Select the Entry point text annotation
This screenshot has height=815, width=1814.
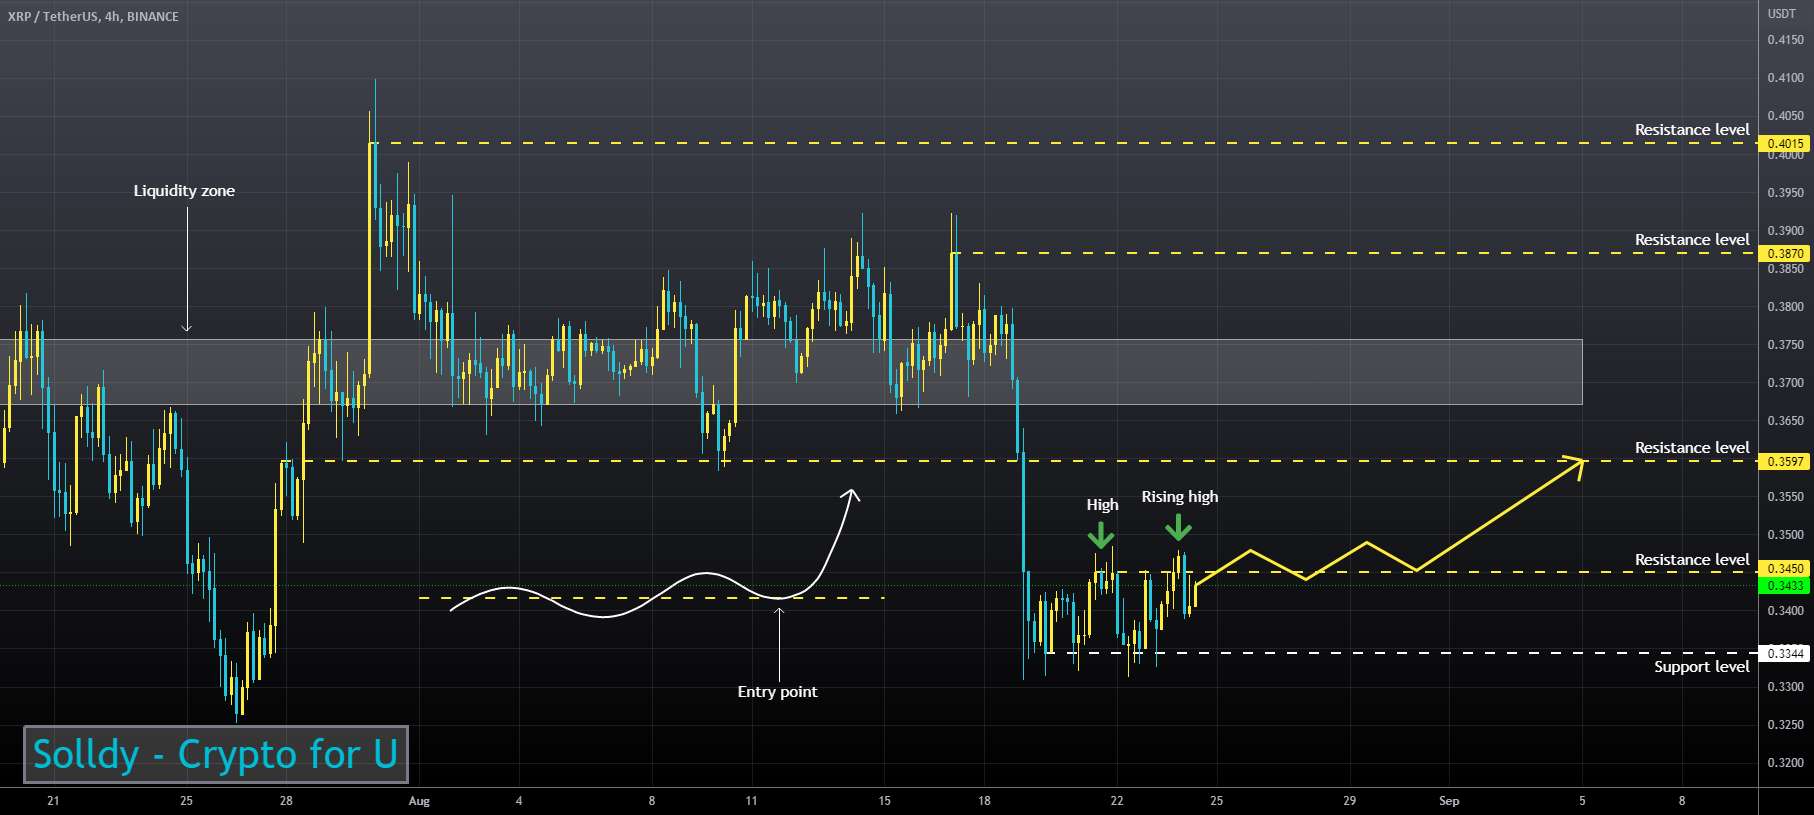(x=777, y=692)
